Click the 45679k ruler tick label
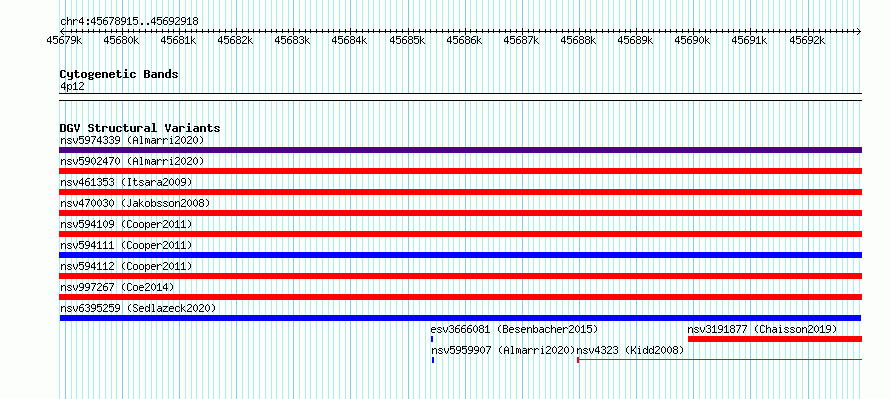 [64, 40]
